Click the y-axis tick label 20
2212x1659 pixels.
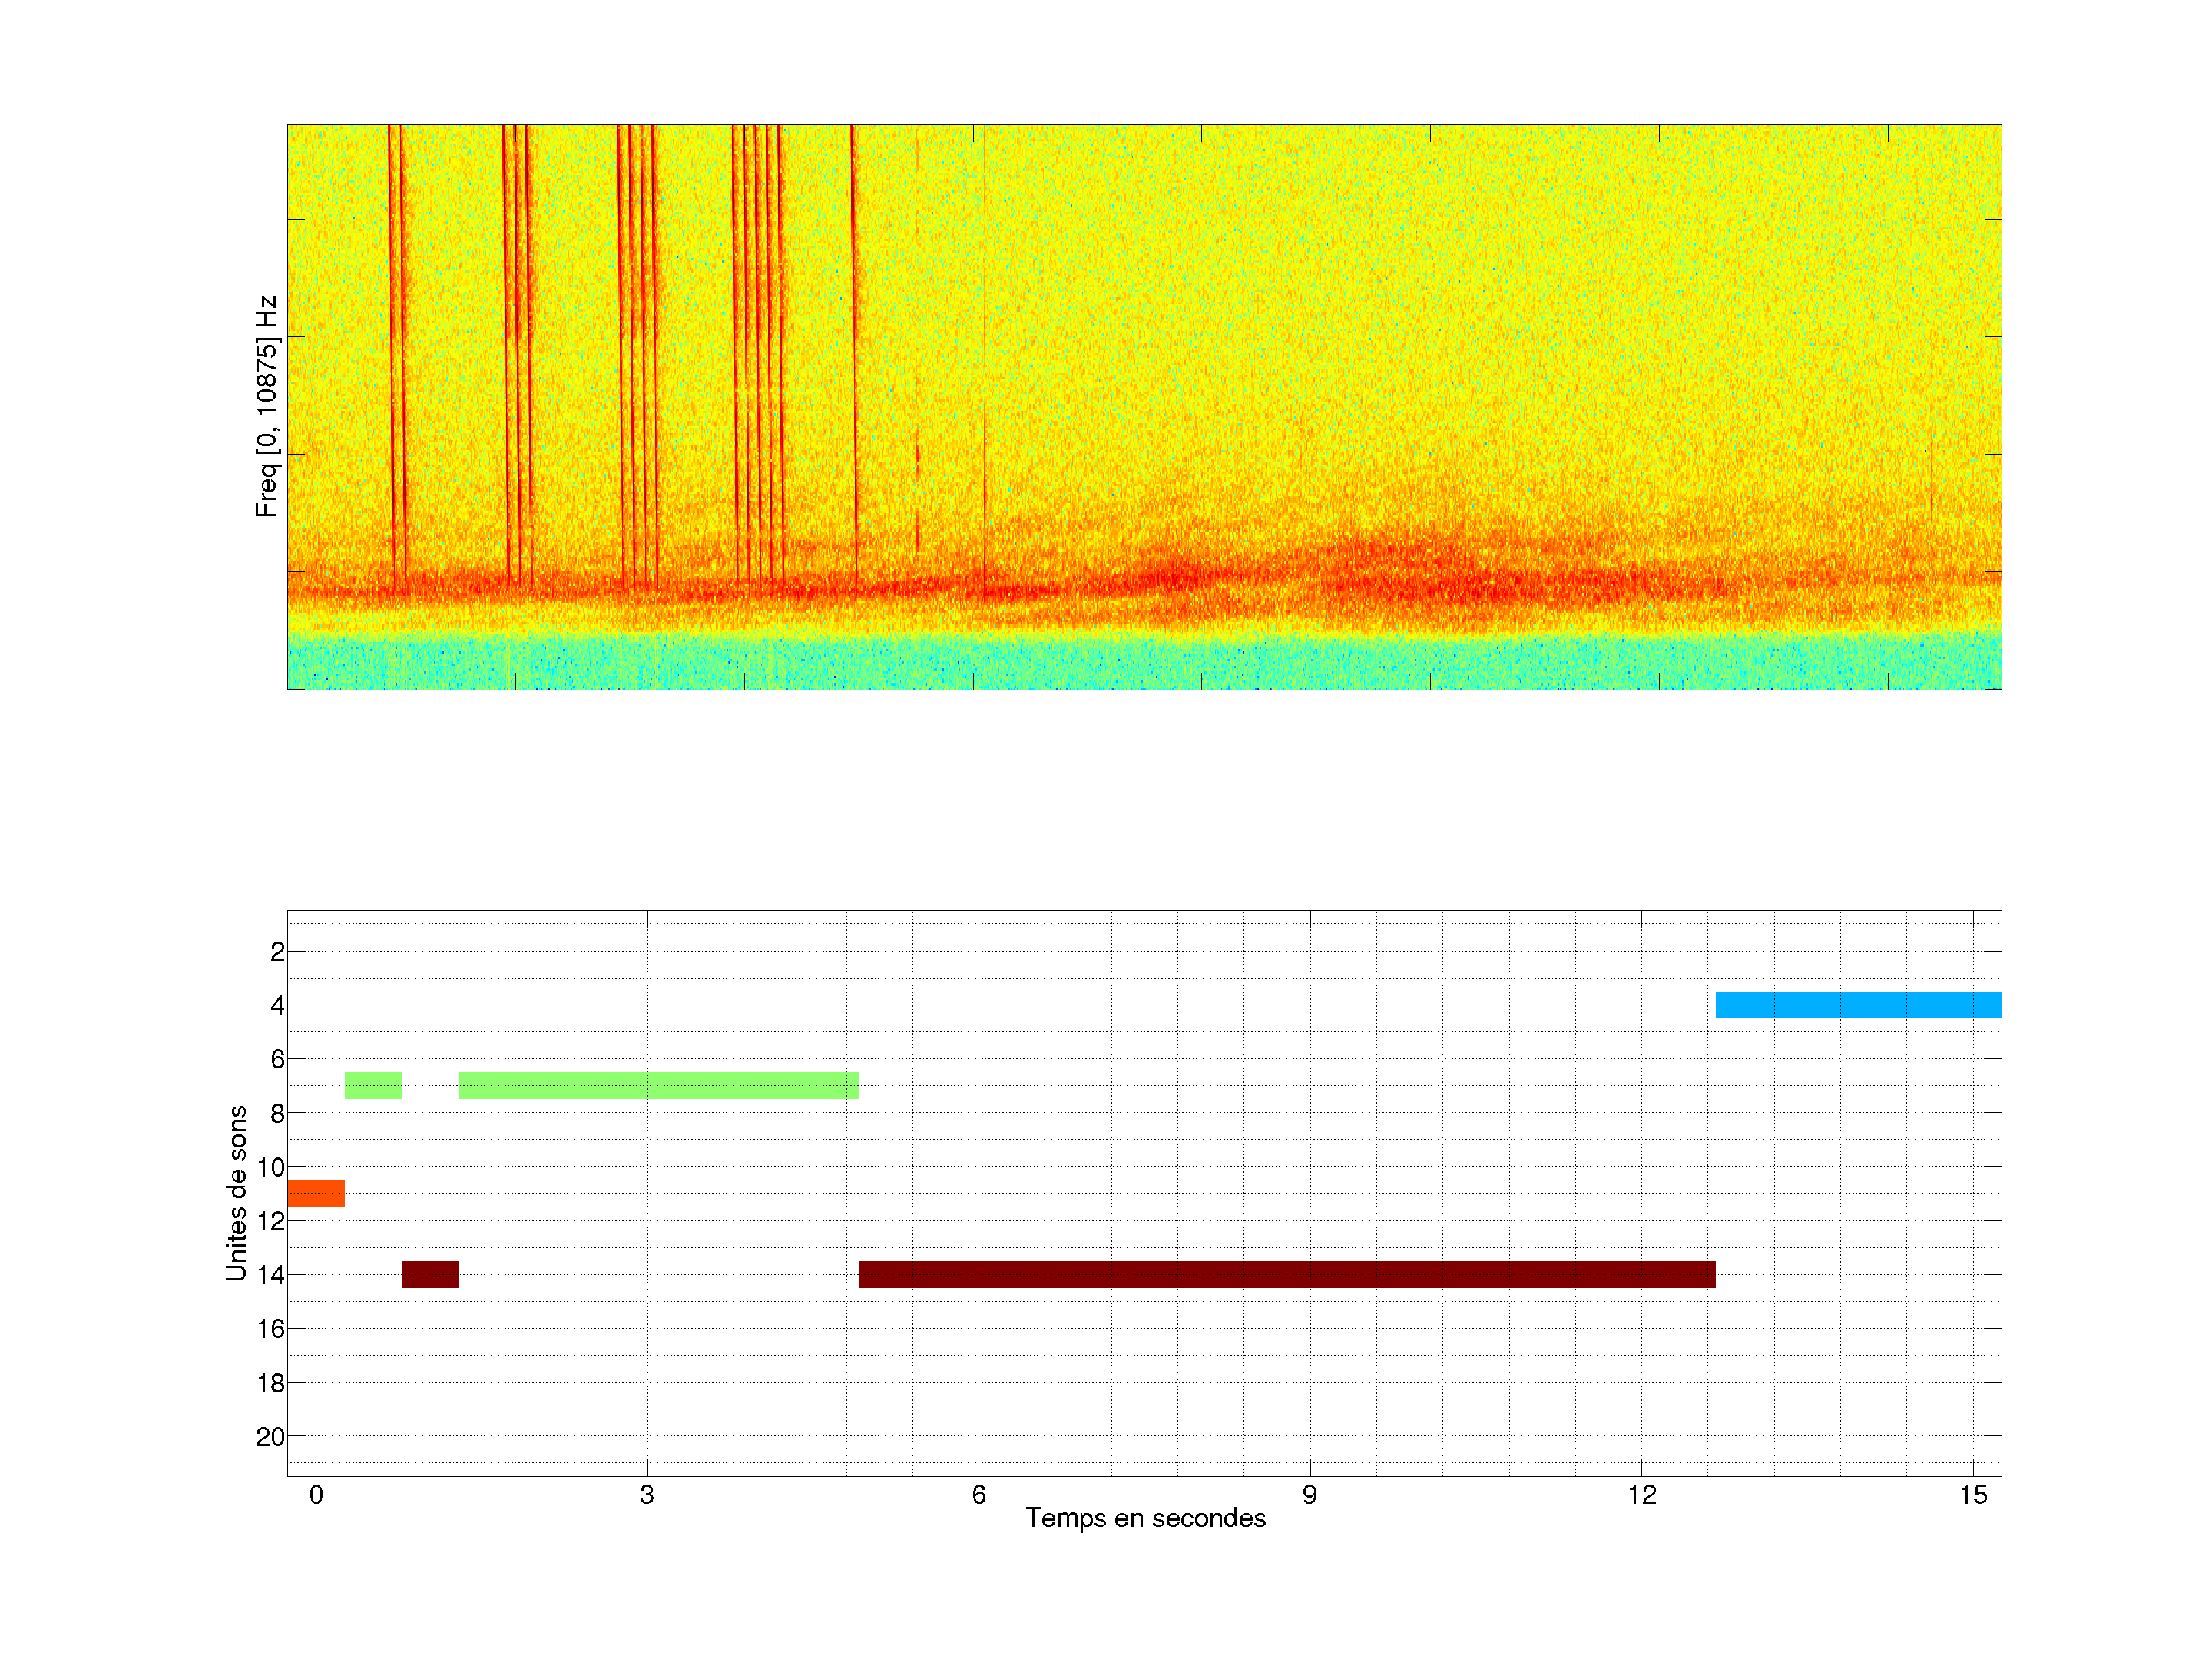point(270,1437)
